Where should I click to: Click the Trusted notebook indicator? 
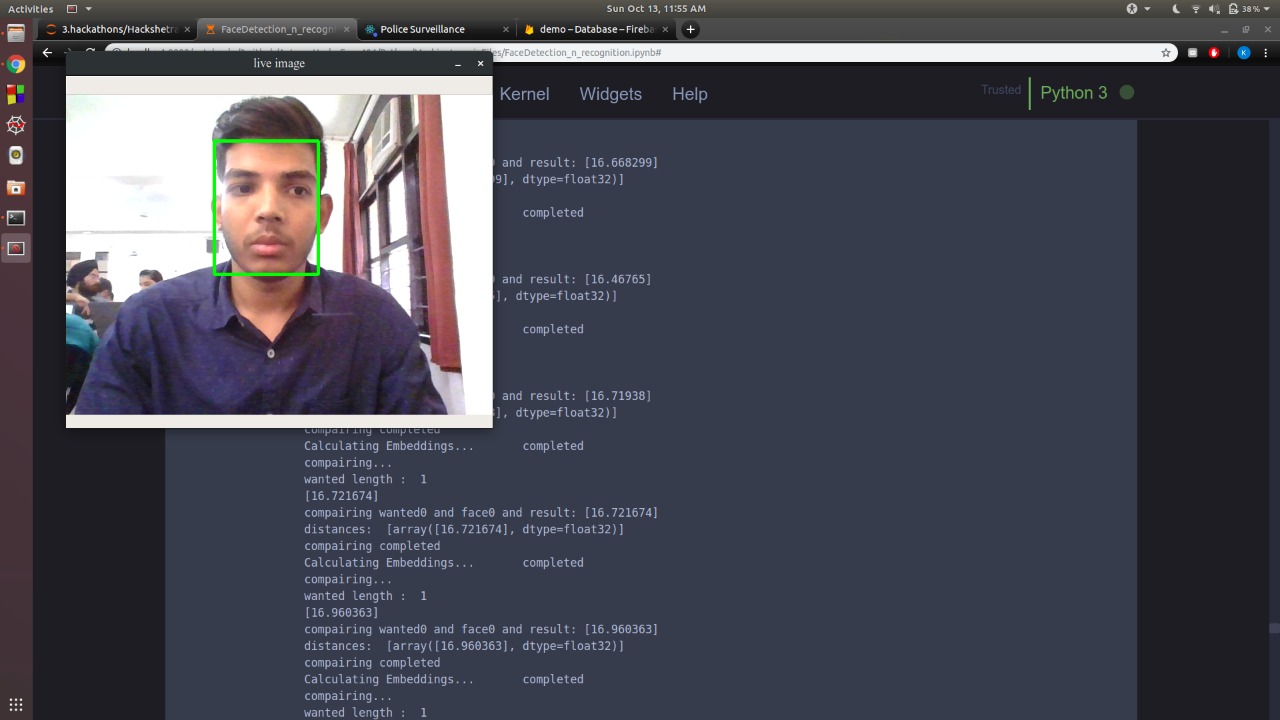point(1001,90)
